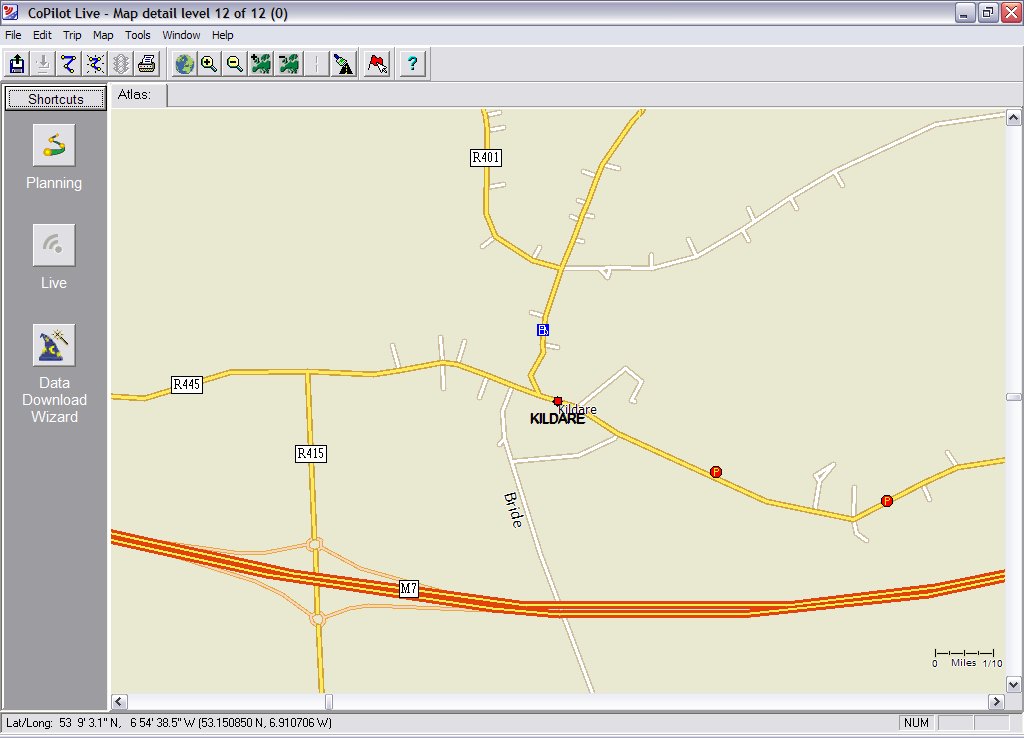
Task: Open the Tools menu
Action: (x=138, y=35)
